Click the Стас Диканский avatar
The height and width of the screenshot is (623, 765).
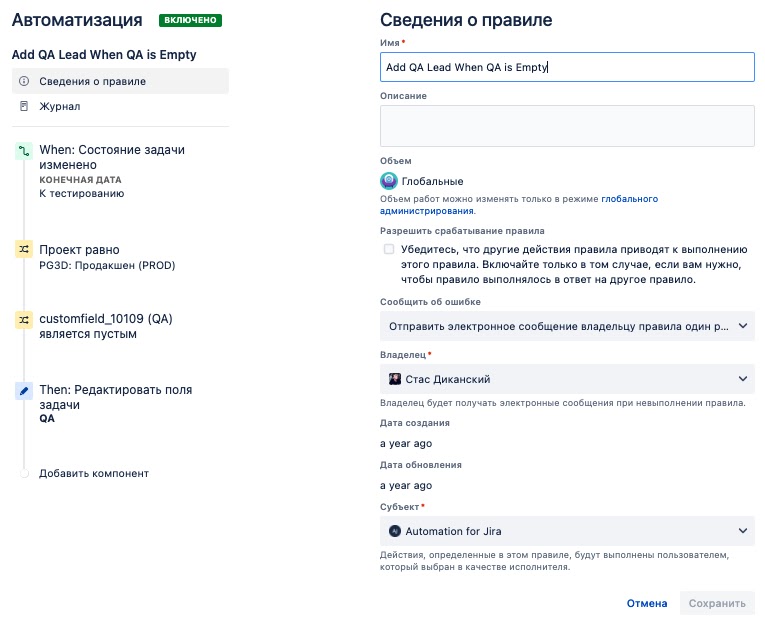(x=395, y=379)
